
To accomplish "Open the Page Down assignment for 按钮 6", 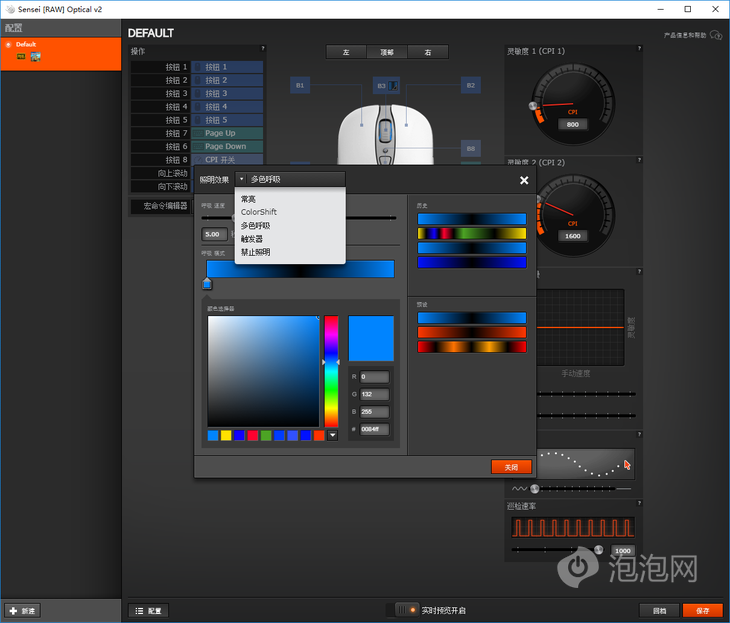I will [227, 146].
